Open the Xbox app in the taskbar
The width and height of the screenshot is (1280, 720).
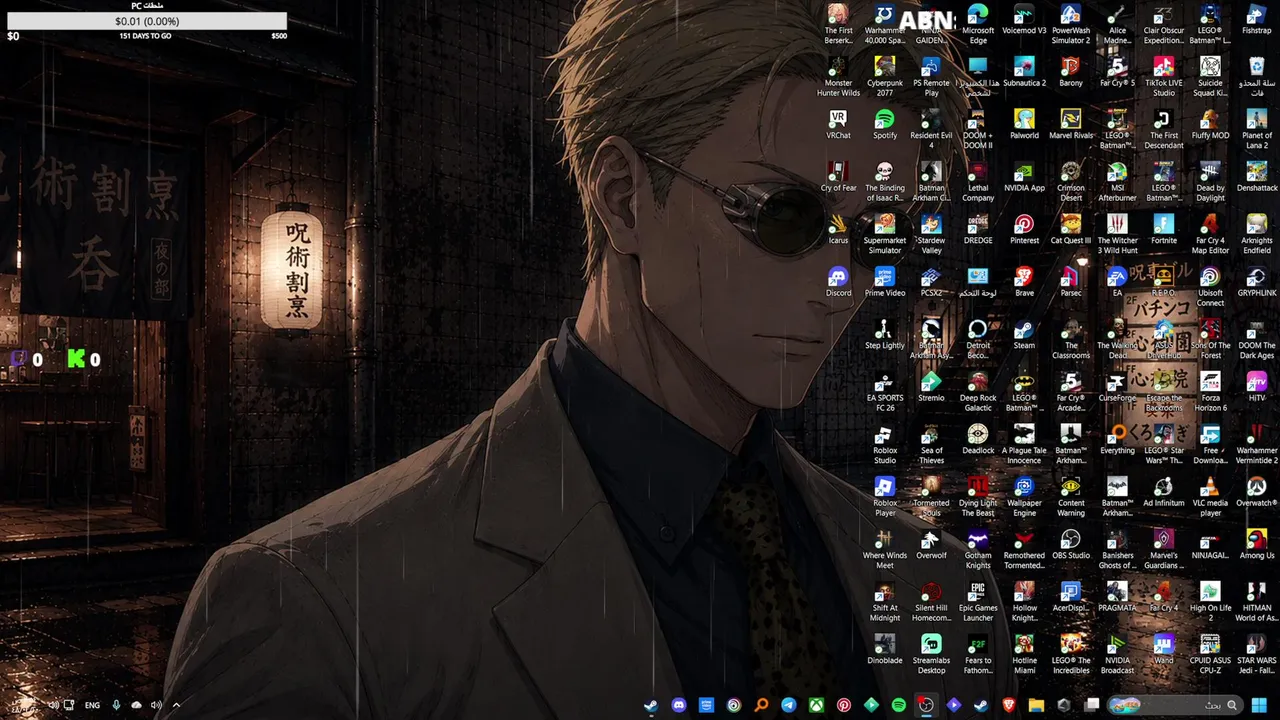[816, 705]
